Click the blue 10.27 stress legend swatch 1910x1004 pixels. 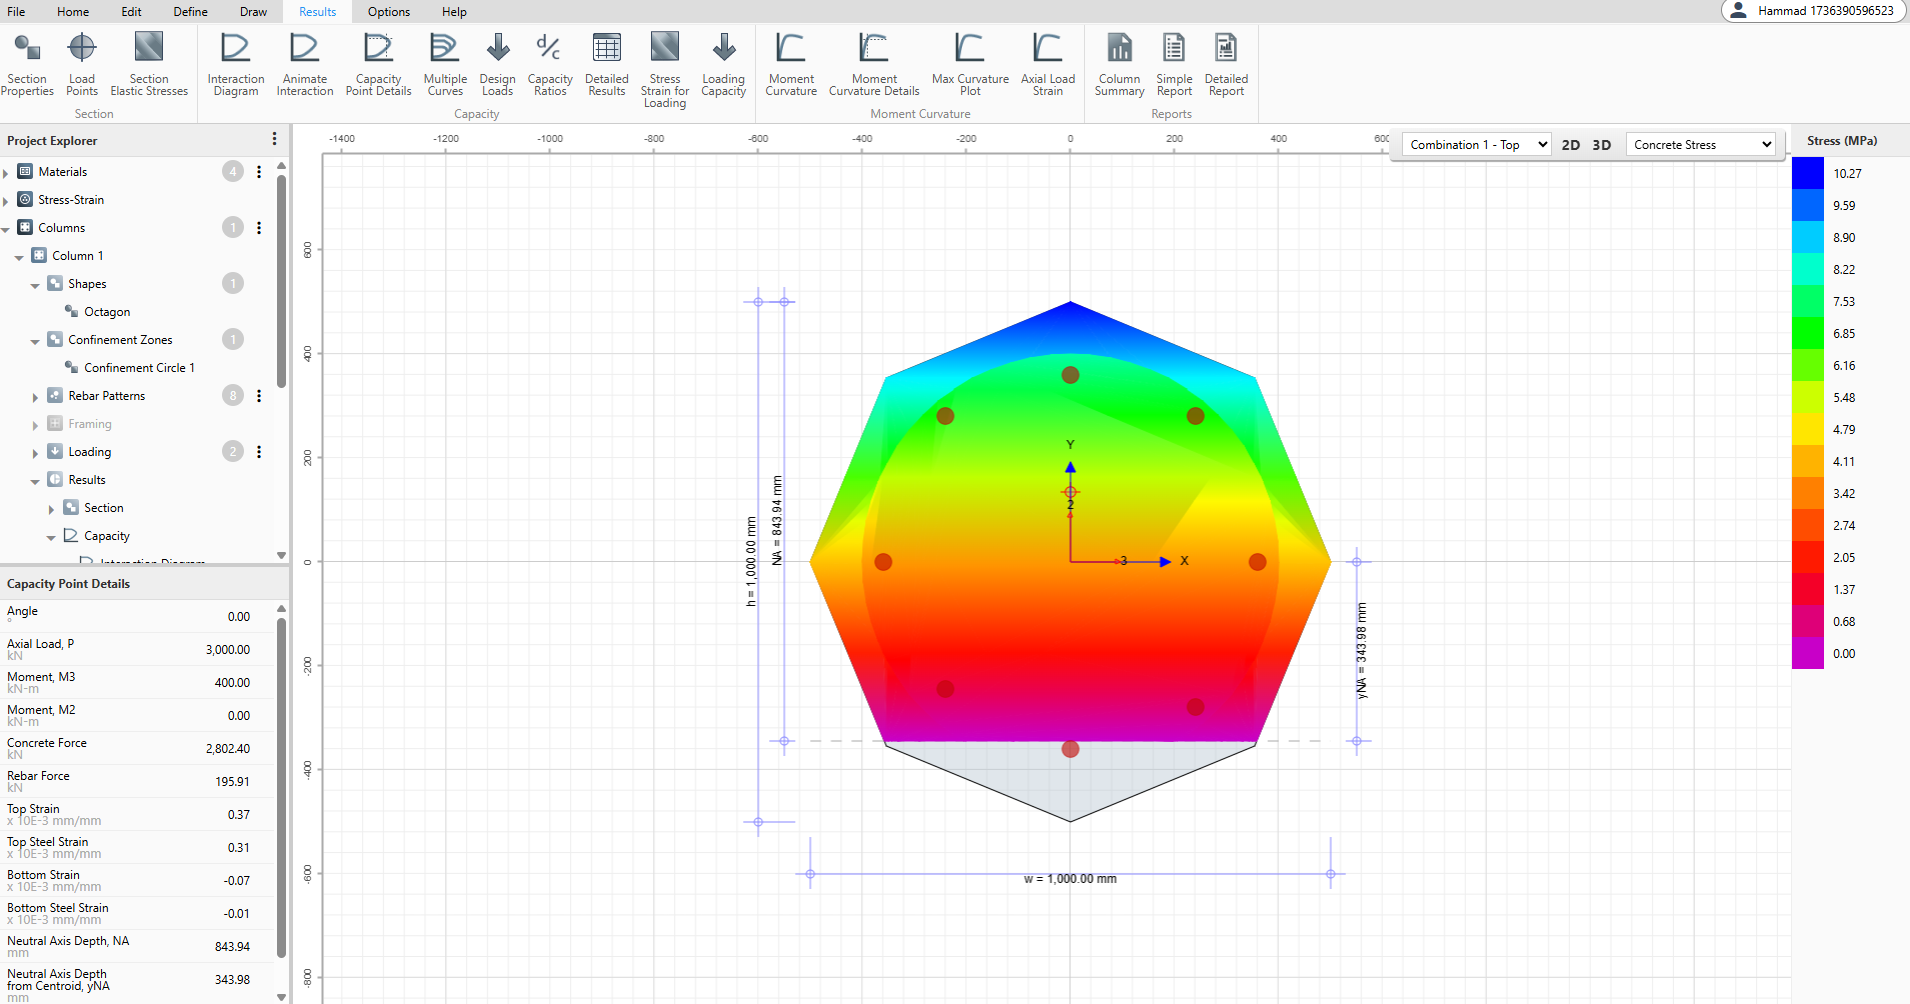[x=1808, y=173]
